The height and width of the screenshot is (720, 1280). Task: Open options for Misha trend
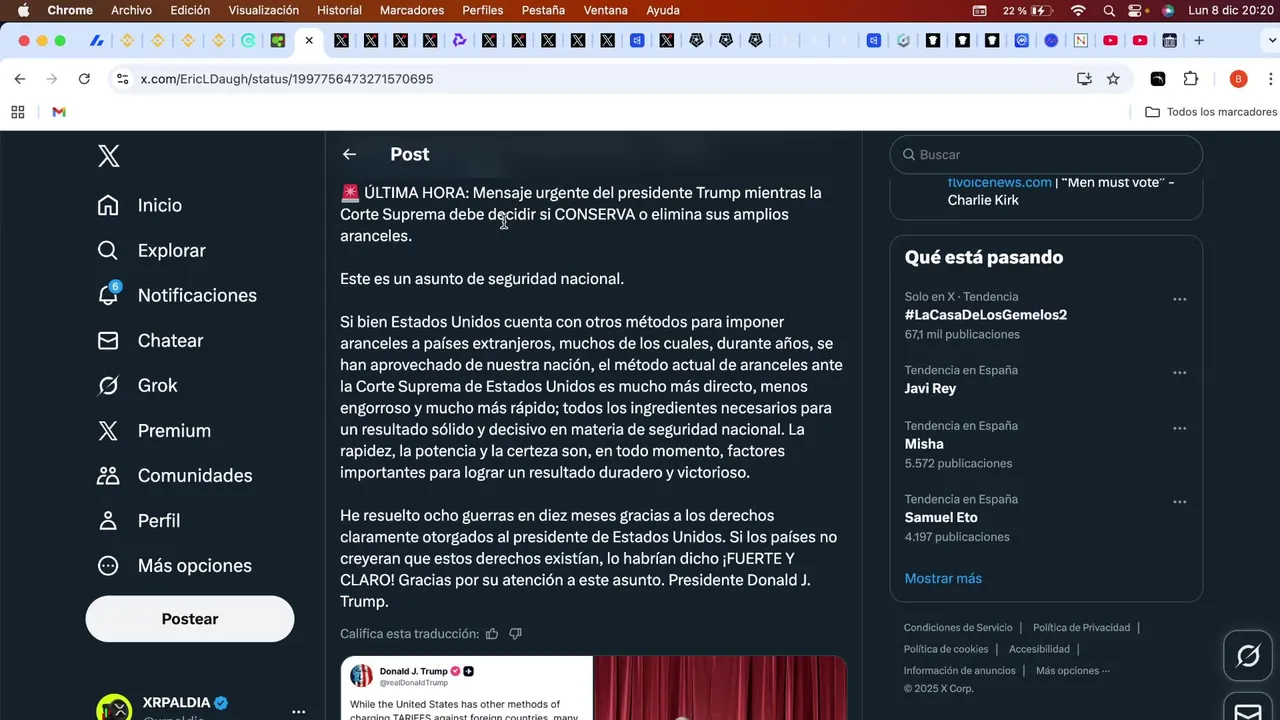(x=1180, y=428)
